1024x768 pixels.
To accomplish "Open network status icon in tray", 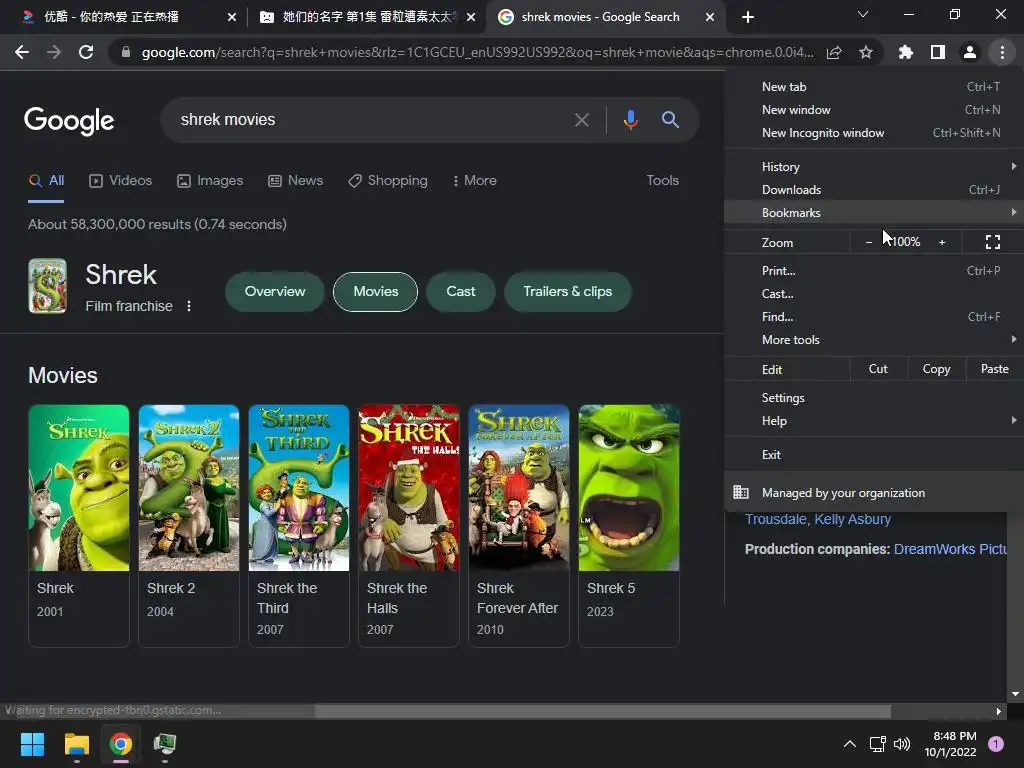I will pos(877,744).
